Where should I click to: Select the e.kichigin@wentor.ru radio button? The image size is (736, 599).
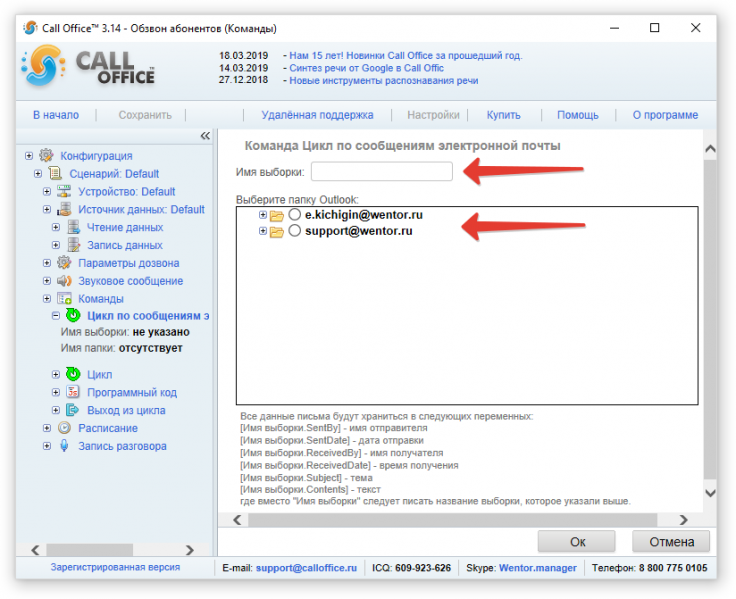click(x=294, y=215)
